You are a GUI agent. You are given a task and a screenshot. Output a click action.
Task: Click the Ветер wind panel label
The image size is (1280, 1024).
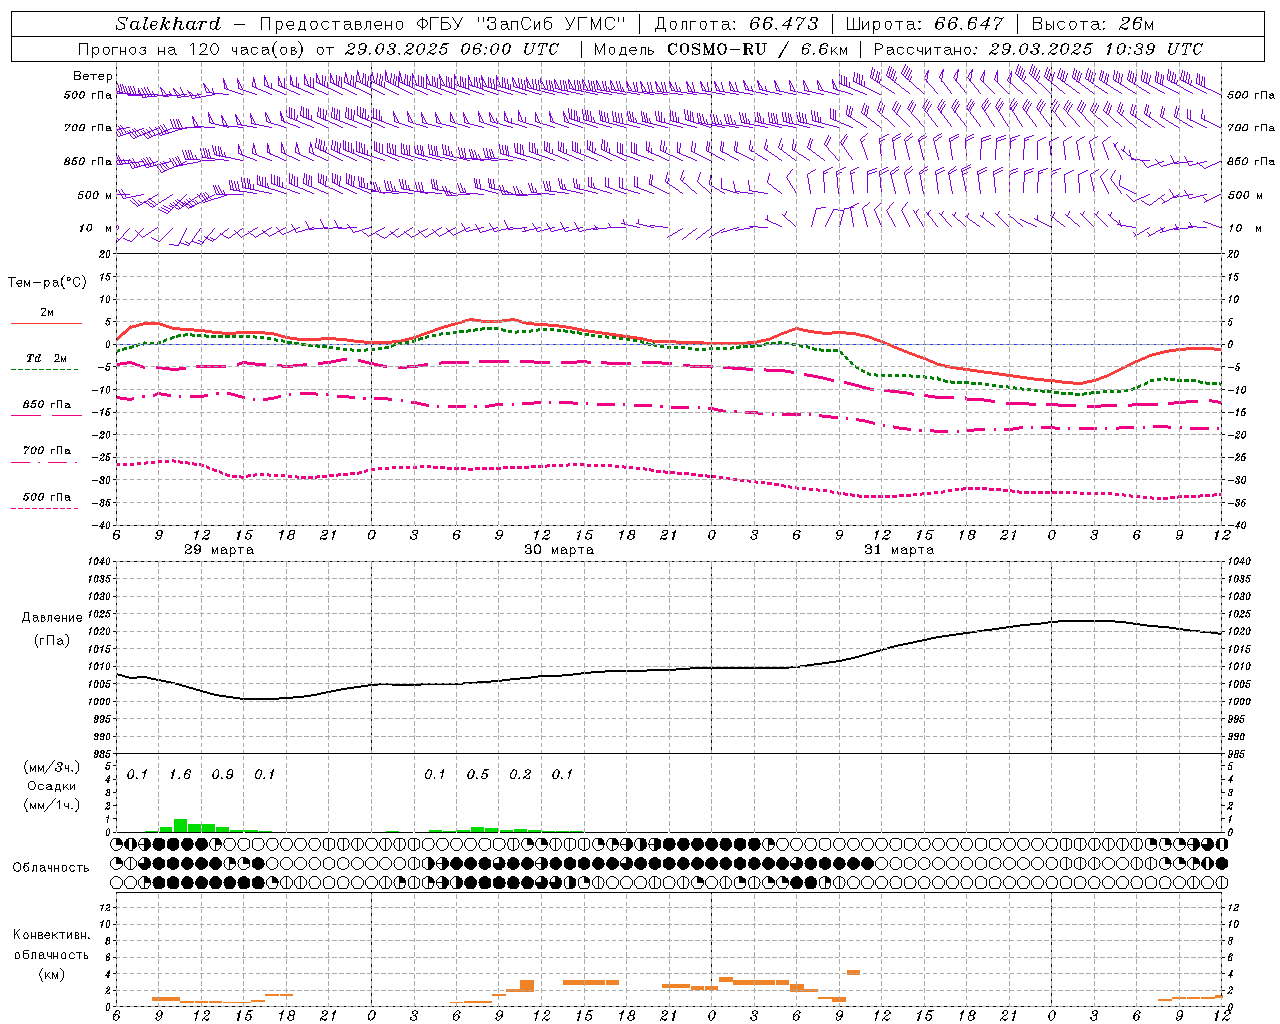coord(92,76)
